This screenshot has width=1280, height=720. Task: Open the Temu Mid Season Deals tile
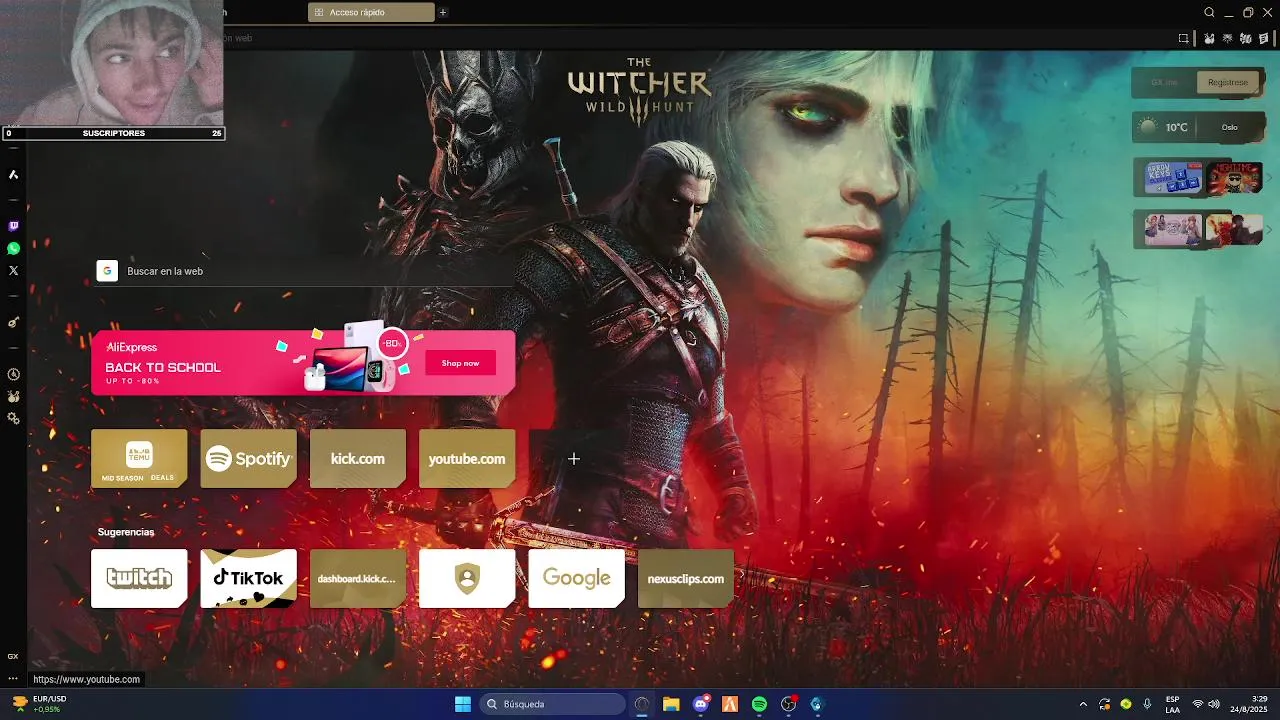[x=139, y=458]
